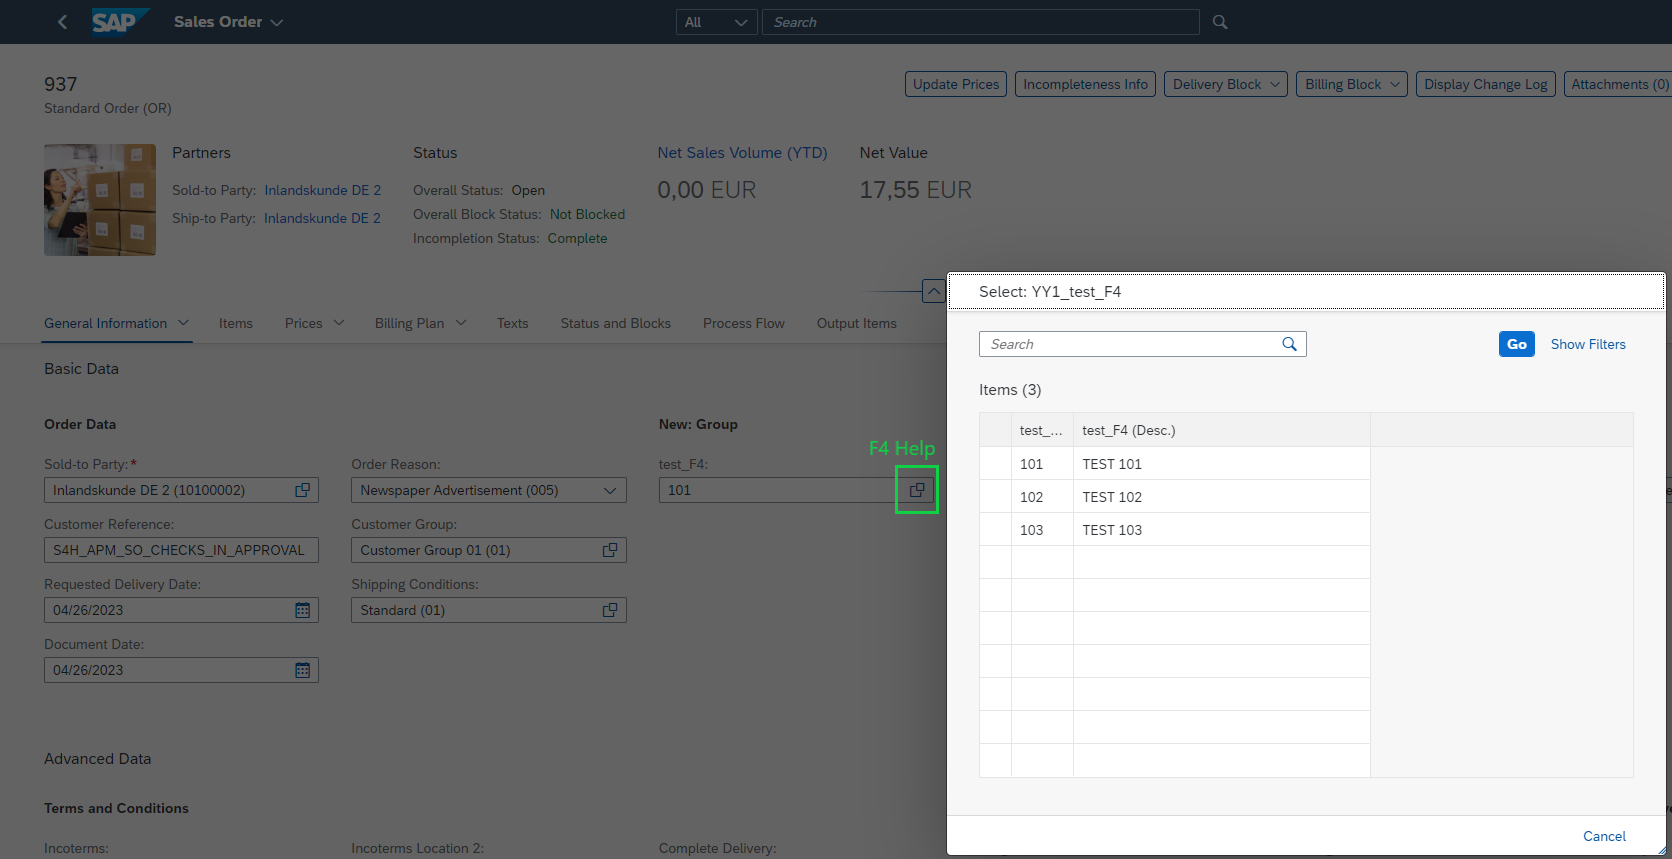The height and width of the screenshot is (859, 1672).
Task: Open value help for Shipping Conditions
Action: pyautogui.click(x=610, y=610)
